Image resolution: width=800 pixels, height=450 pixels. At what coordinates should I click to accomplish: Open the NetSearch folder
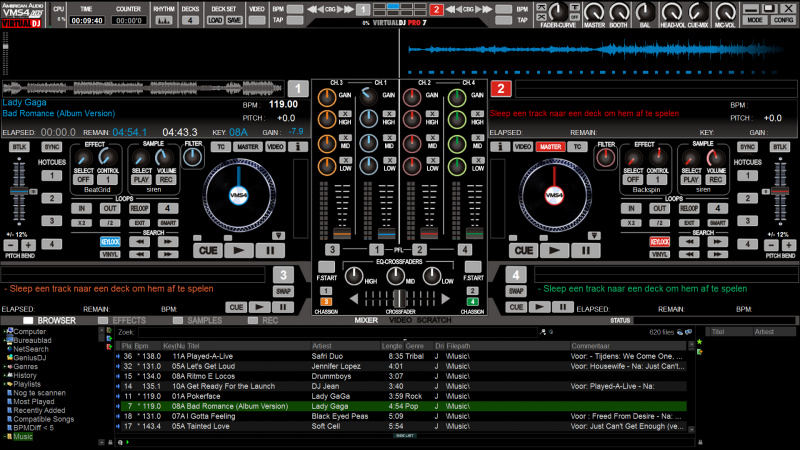tap(31, 349)
